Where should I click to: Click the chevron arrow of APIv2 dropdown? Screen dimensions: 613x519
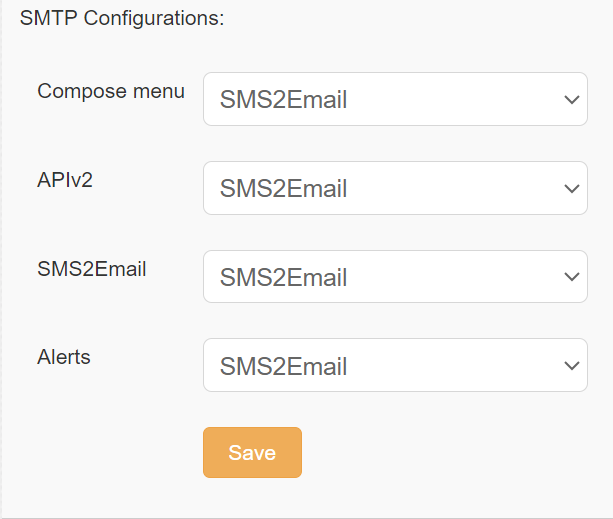click(x=572, y=189)
